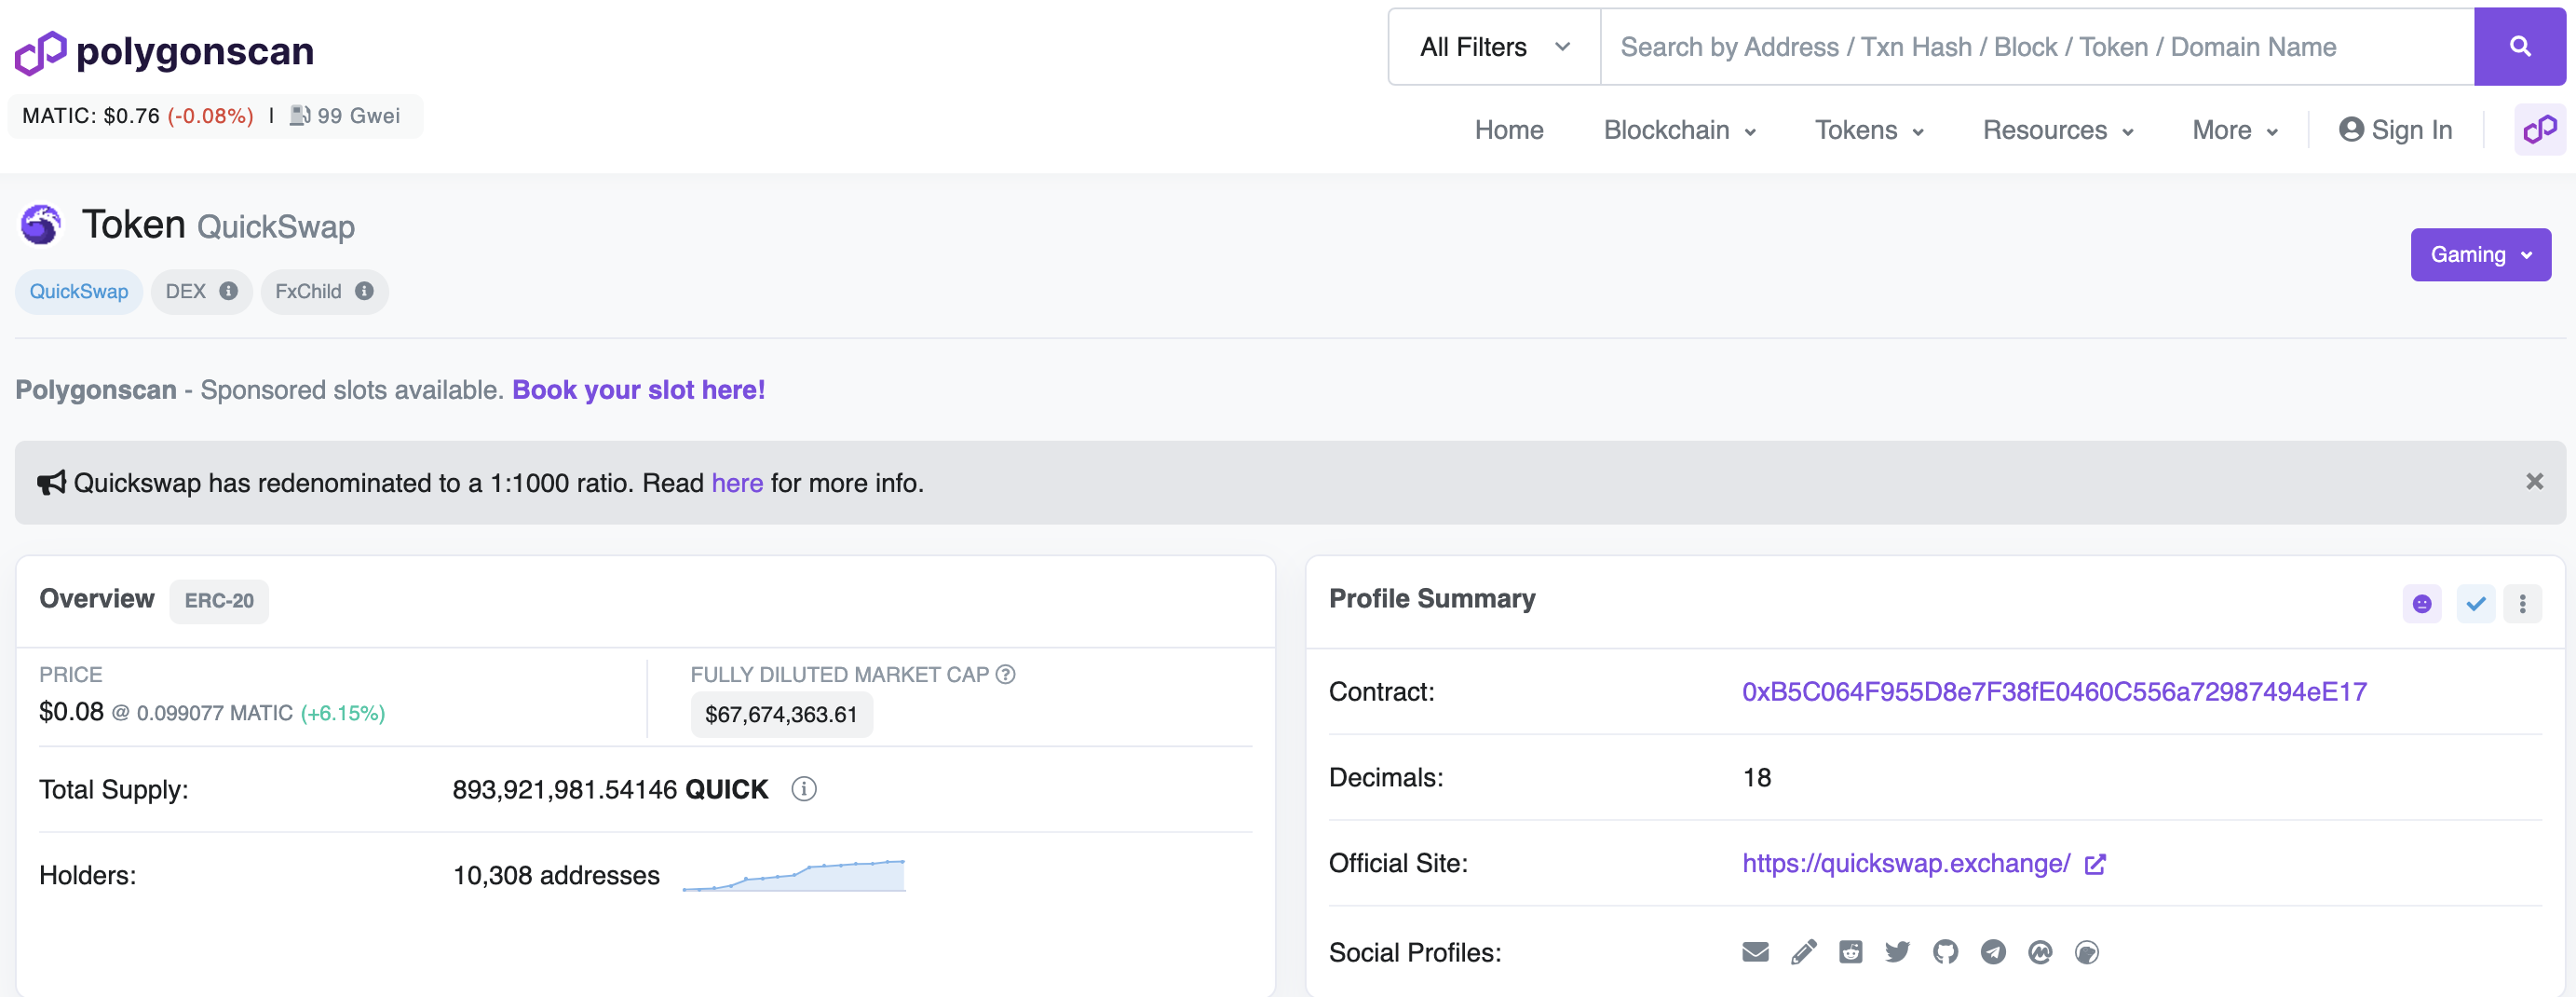Expand the Tokens menu

pyautogui.click(x=1869, y=130)
